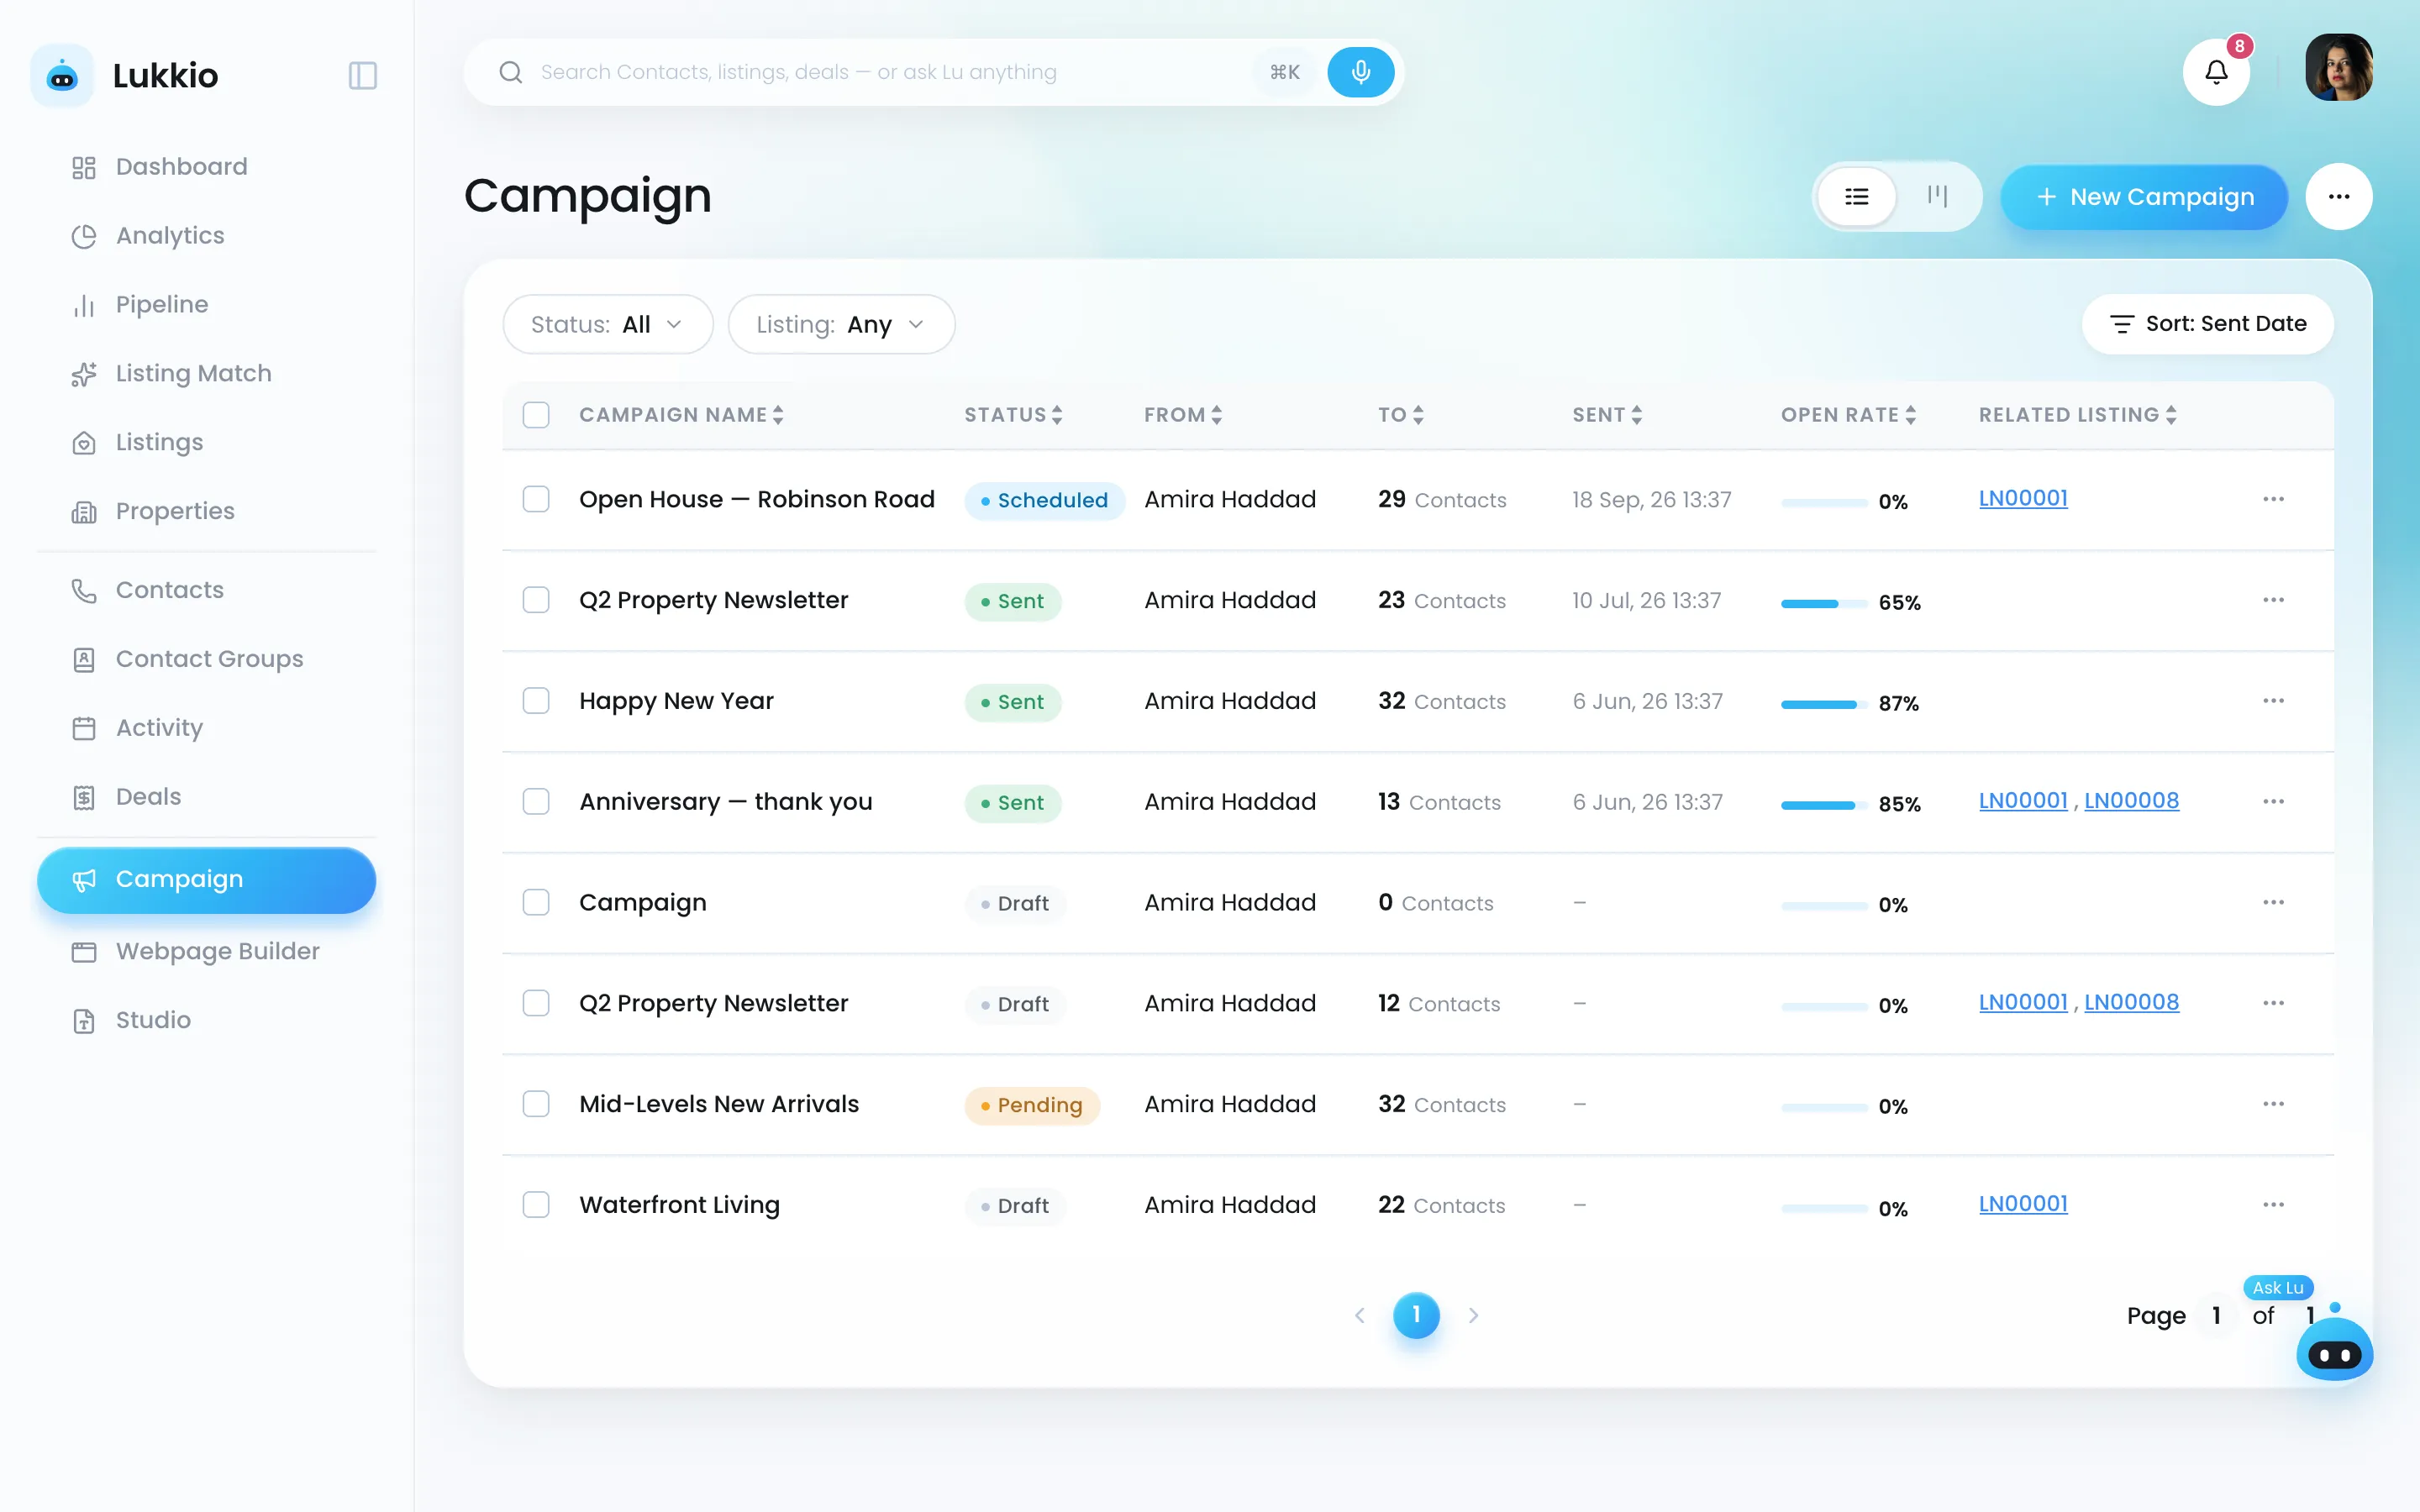
Task: Check the Happy New Year row
Action: (536, 701)
